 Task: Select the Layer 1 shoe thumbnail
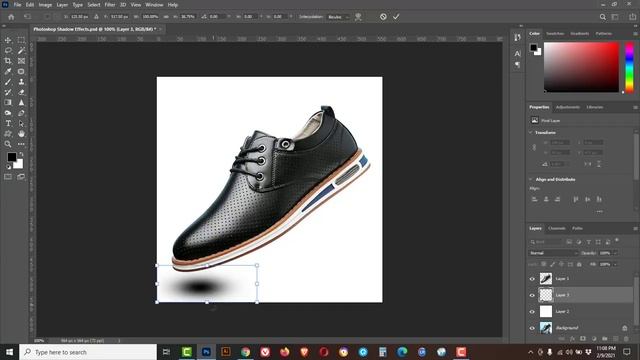(546, 279)
